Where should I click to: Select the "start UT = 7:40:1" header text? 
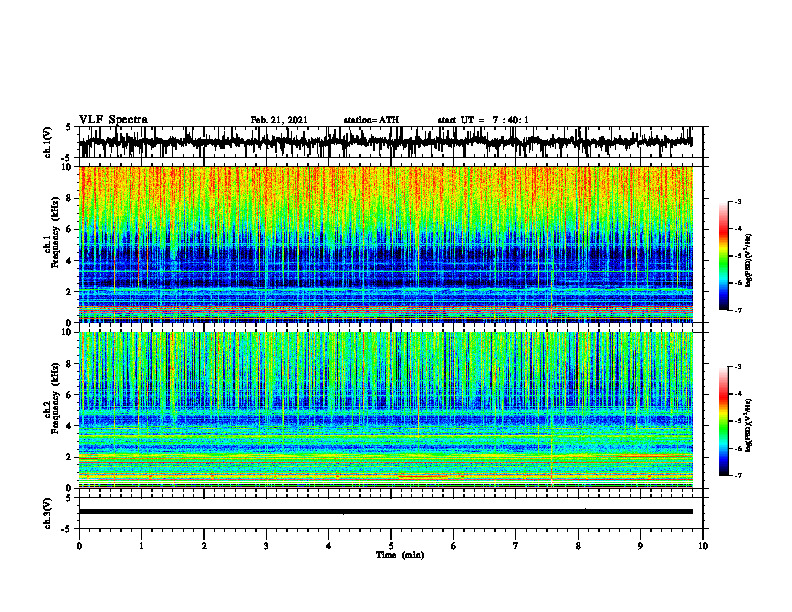pyautogui.click(x=483, y=120)
